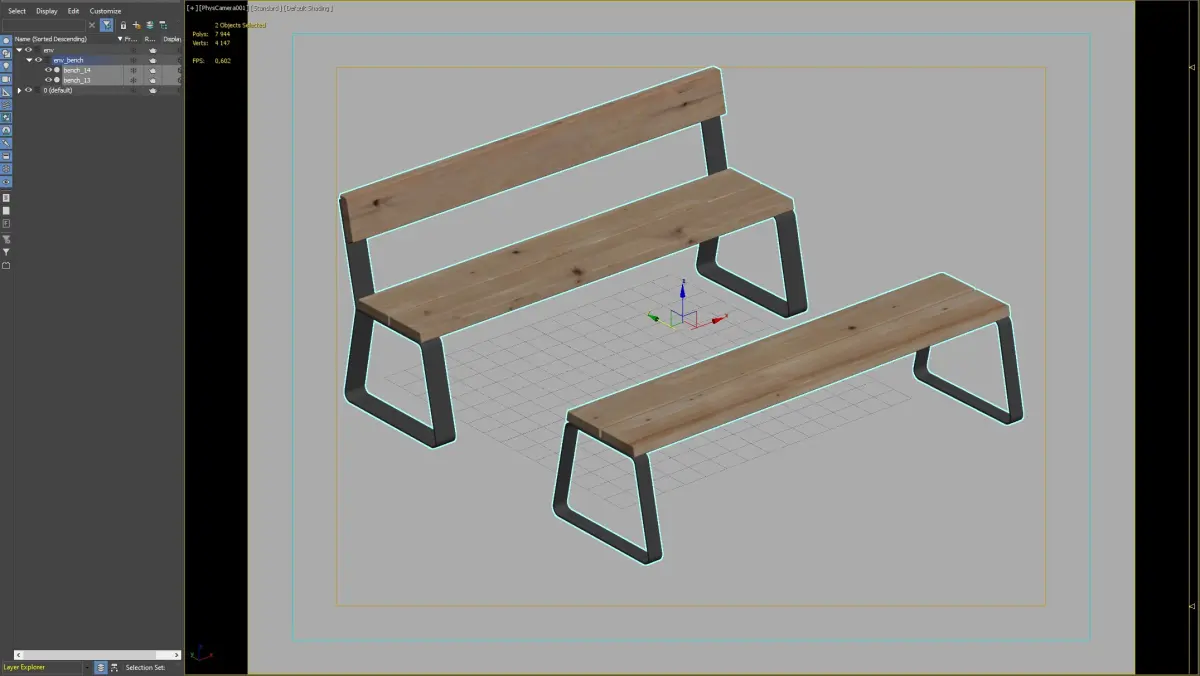Image resolution: width=1200 pixels, height=676 pixels.
Task: Clear the search field with X
Action: pos(92,25)
